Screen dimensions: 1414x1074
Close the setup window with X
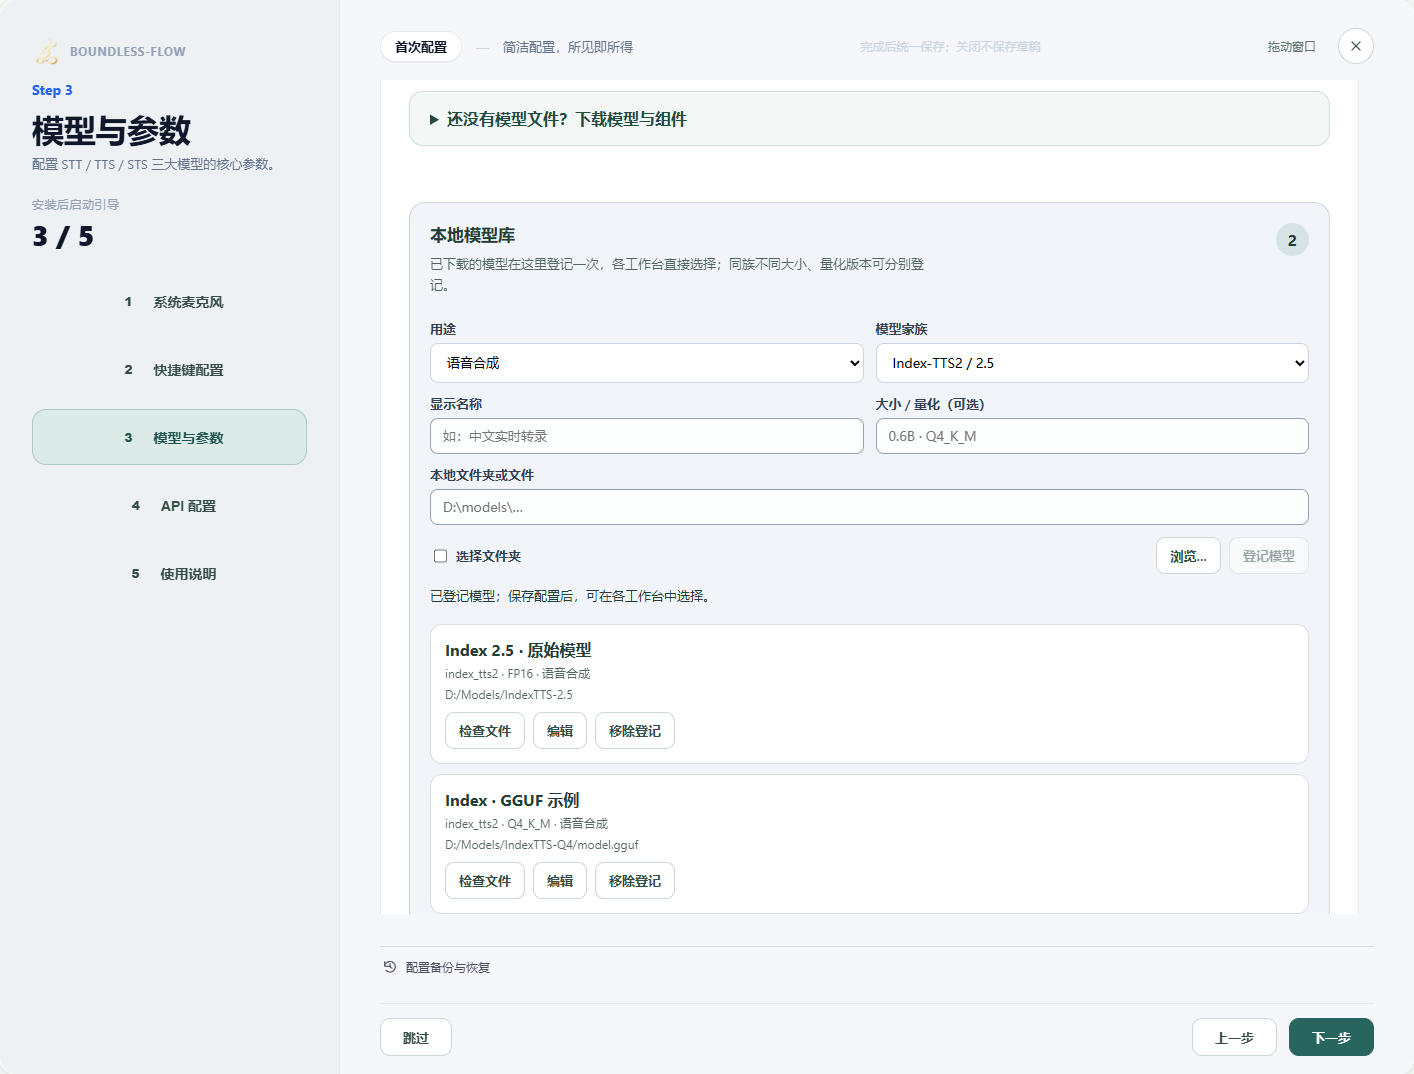coord(1355,46)
